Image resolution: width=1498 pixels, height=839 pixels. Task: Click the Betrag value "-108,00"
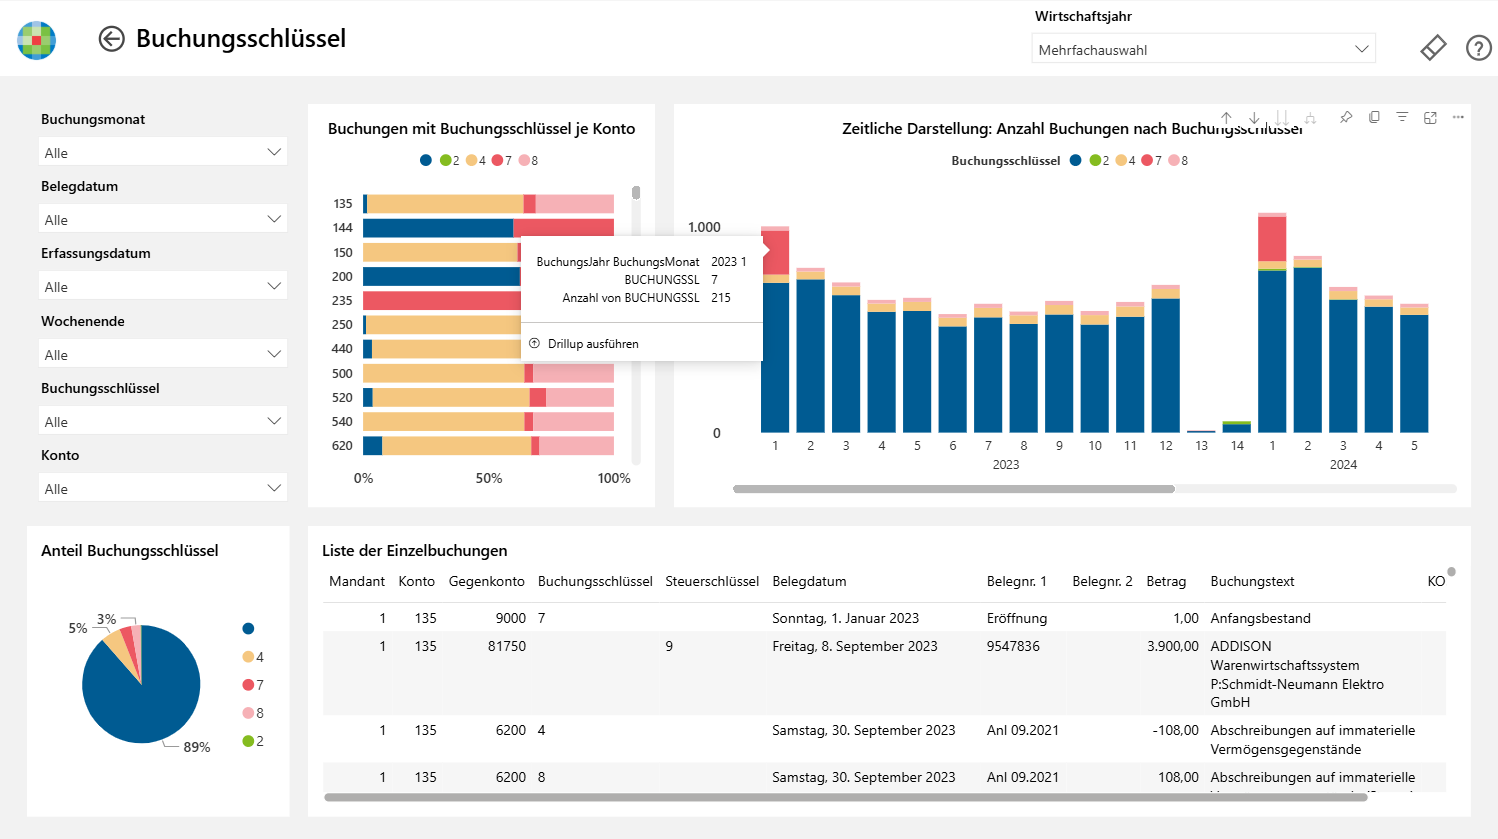pos(1175,730)
